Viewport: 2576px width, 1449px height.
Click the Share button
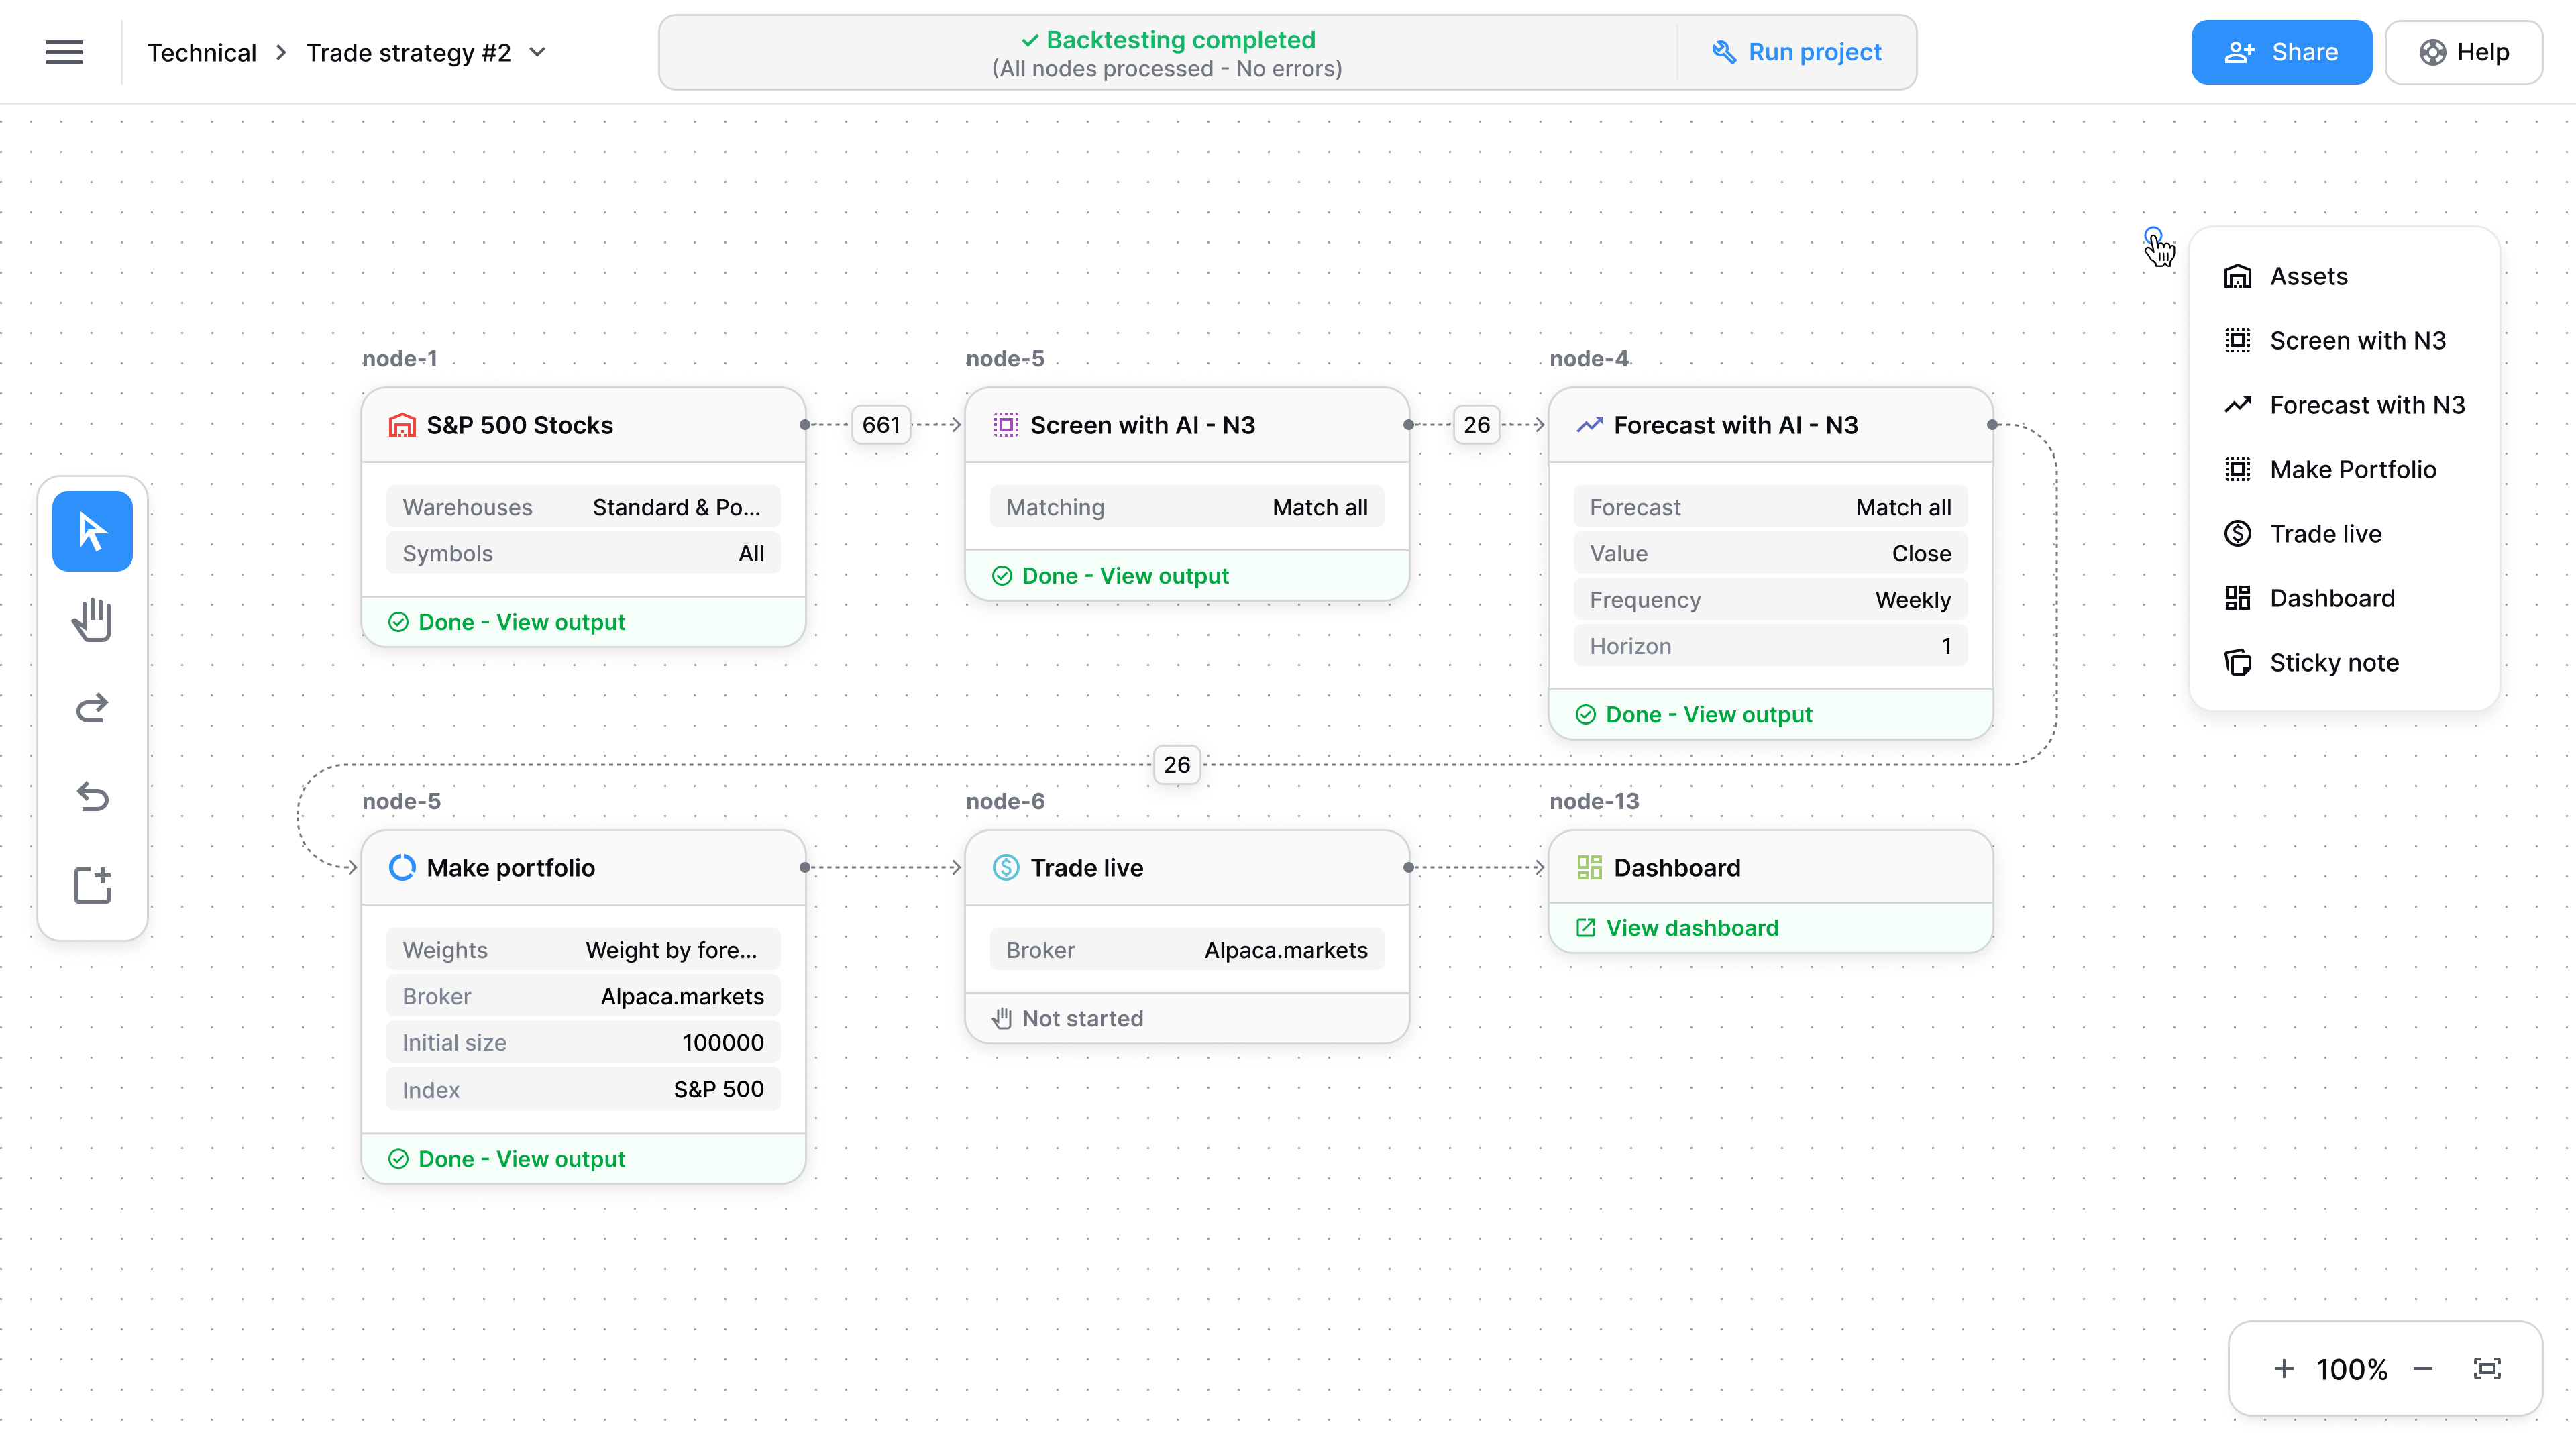(2280, 52)
